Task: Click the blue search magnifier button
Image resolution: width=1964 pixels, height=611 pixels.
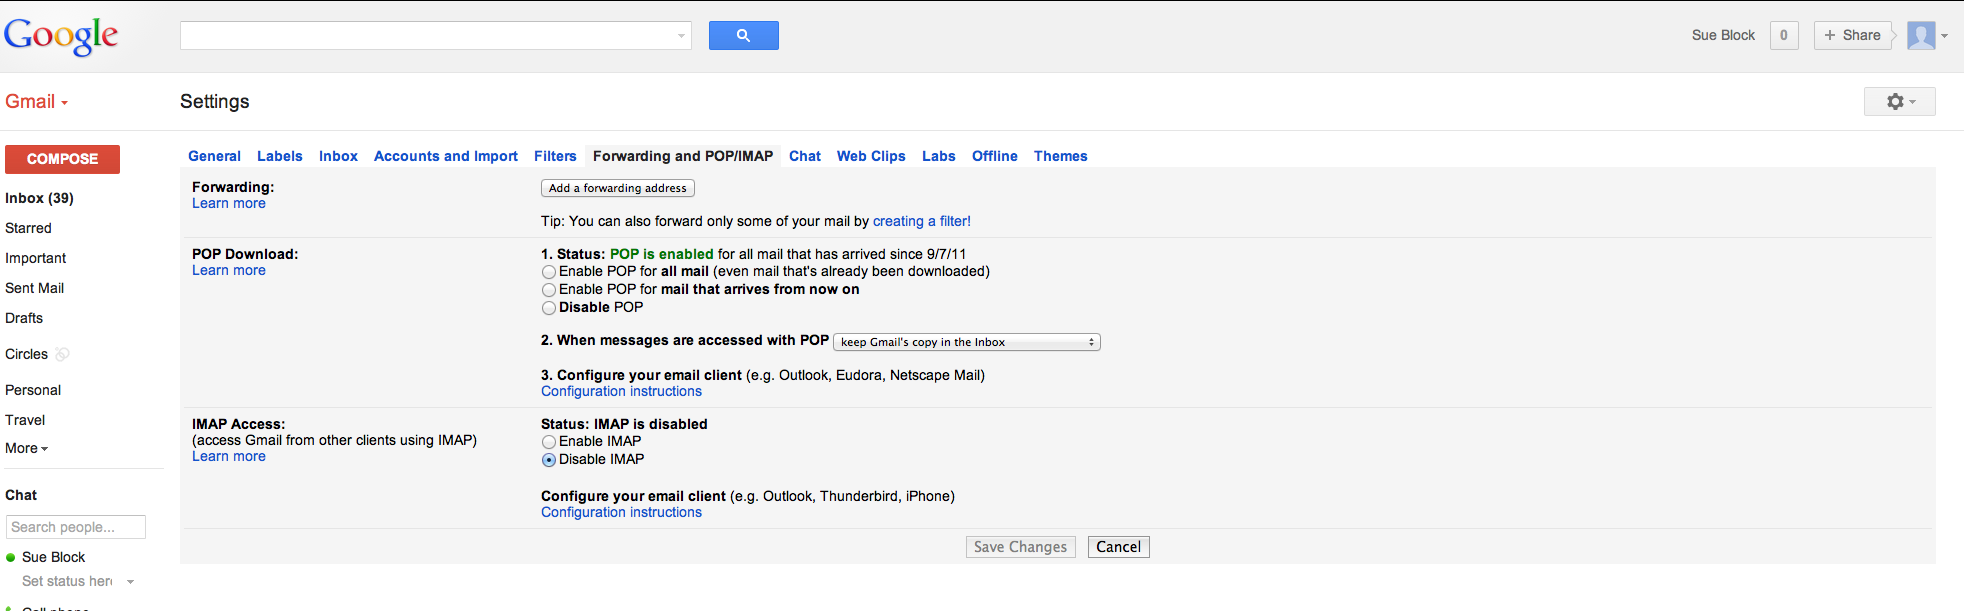Action: point(743,36)
